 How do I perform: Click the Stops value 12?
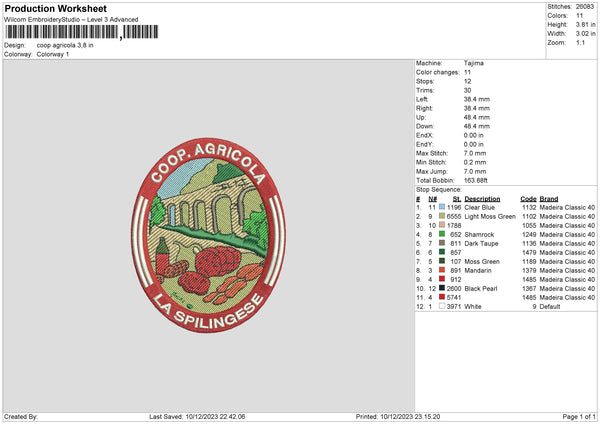click(x=467, y=81)
